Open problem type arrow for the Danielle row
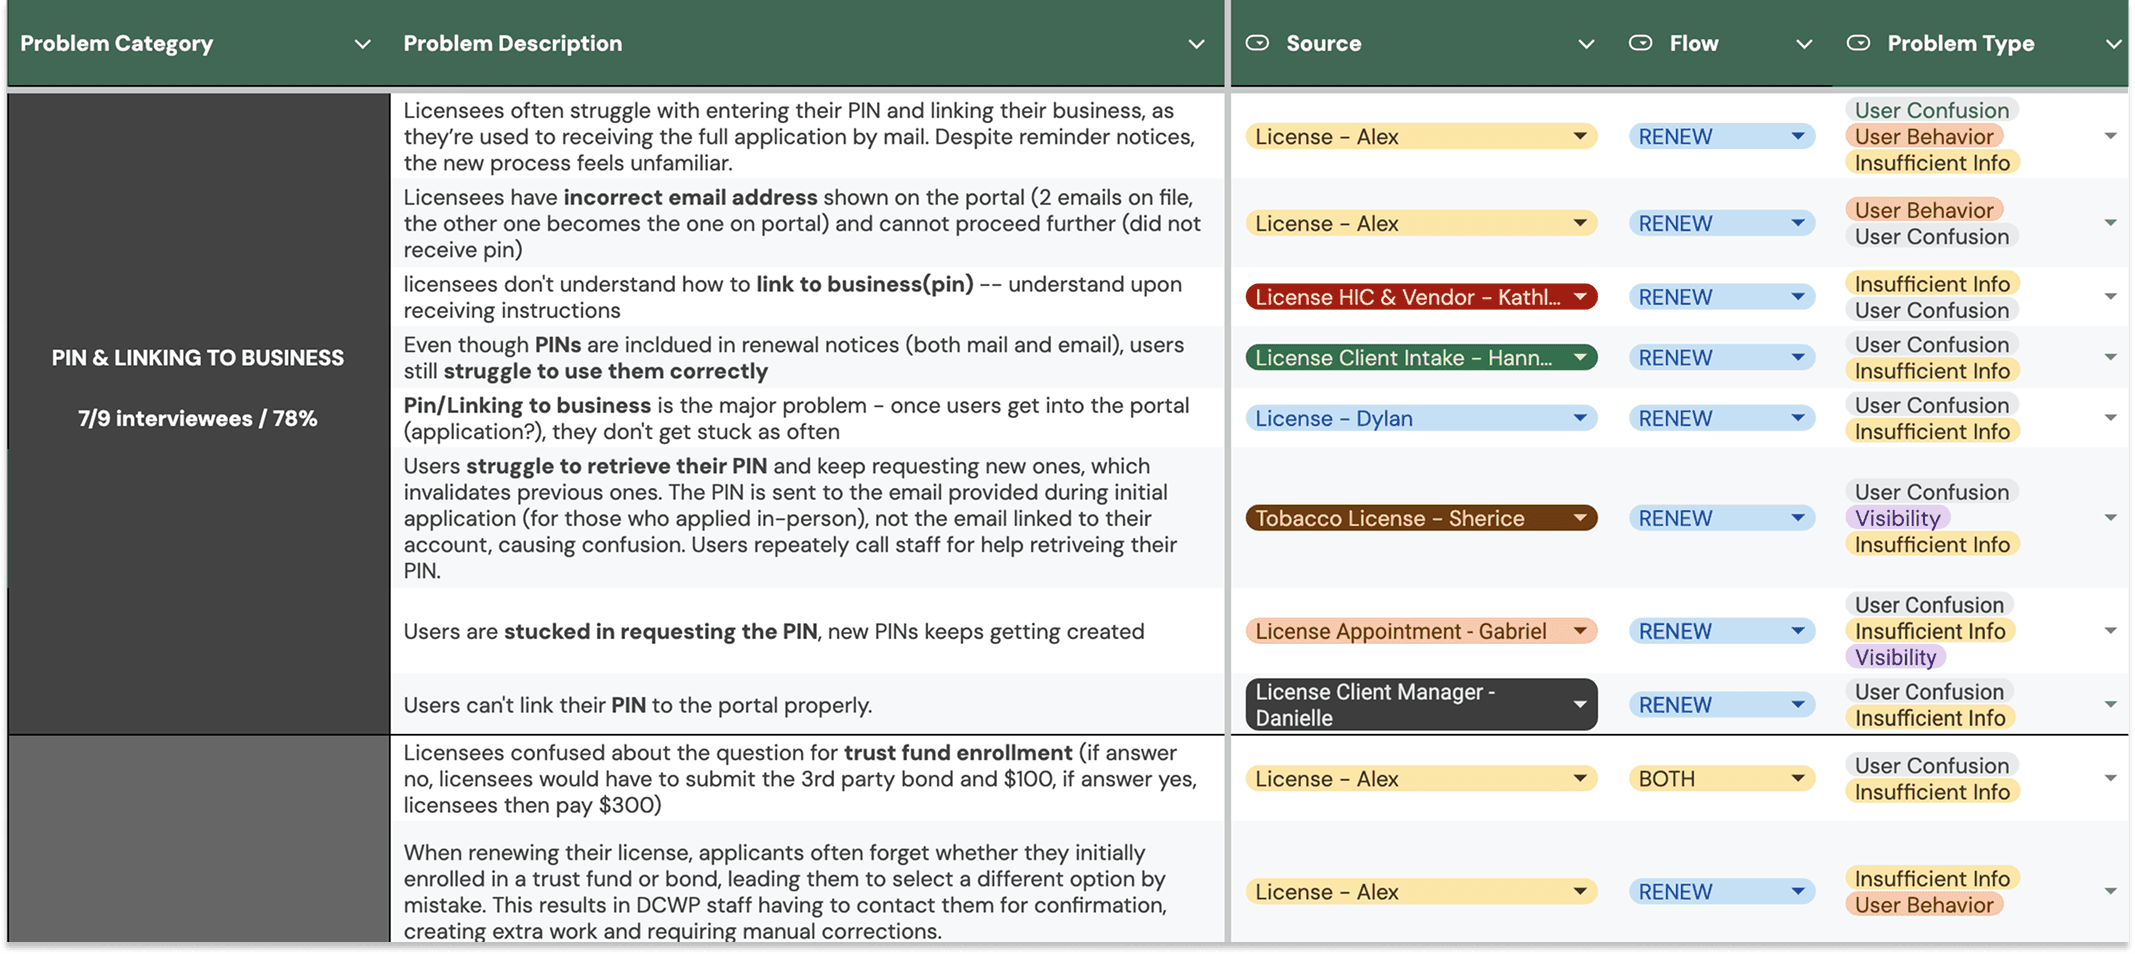Viewport: 2135px width, 954px height. (x=2110, y=705)
